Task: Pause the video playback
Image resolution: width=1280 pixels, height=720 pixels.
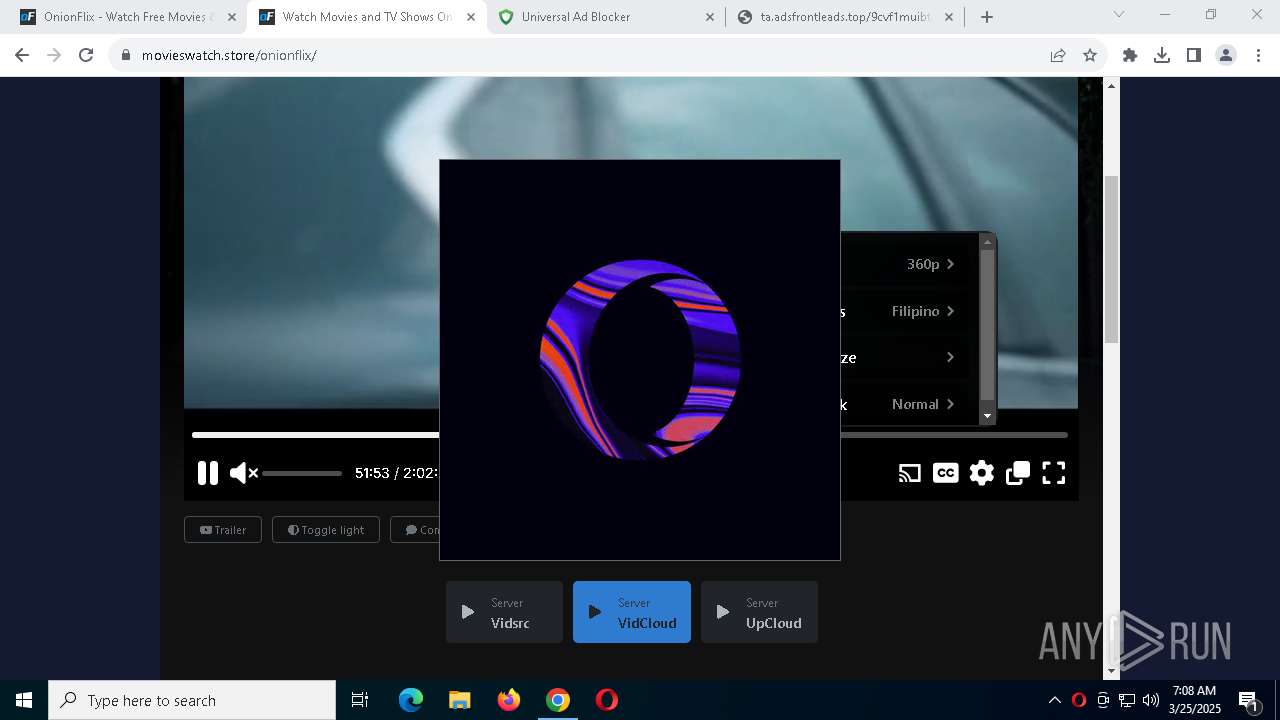Action: pyautogui.click(x=207, y=473)
